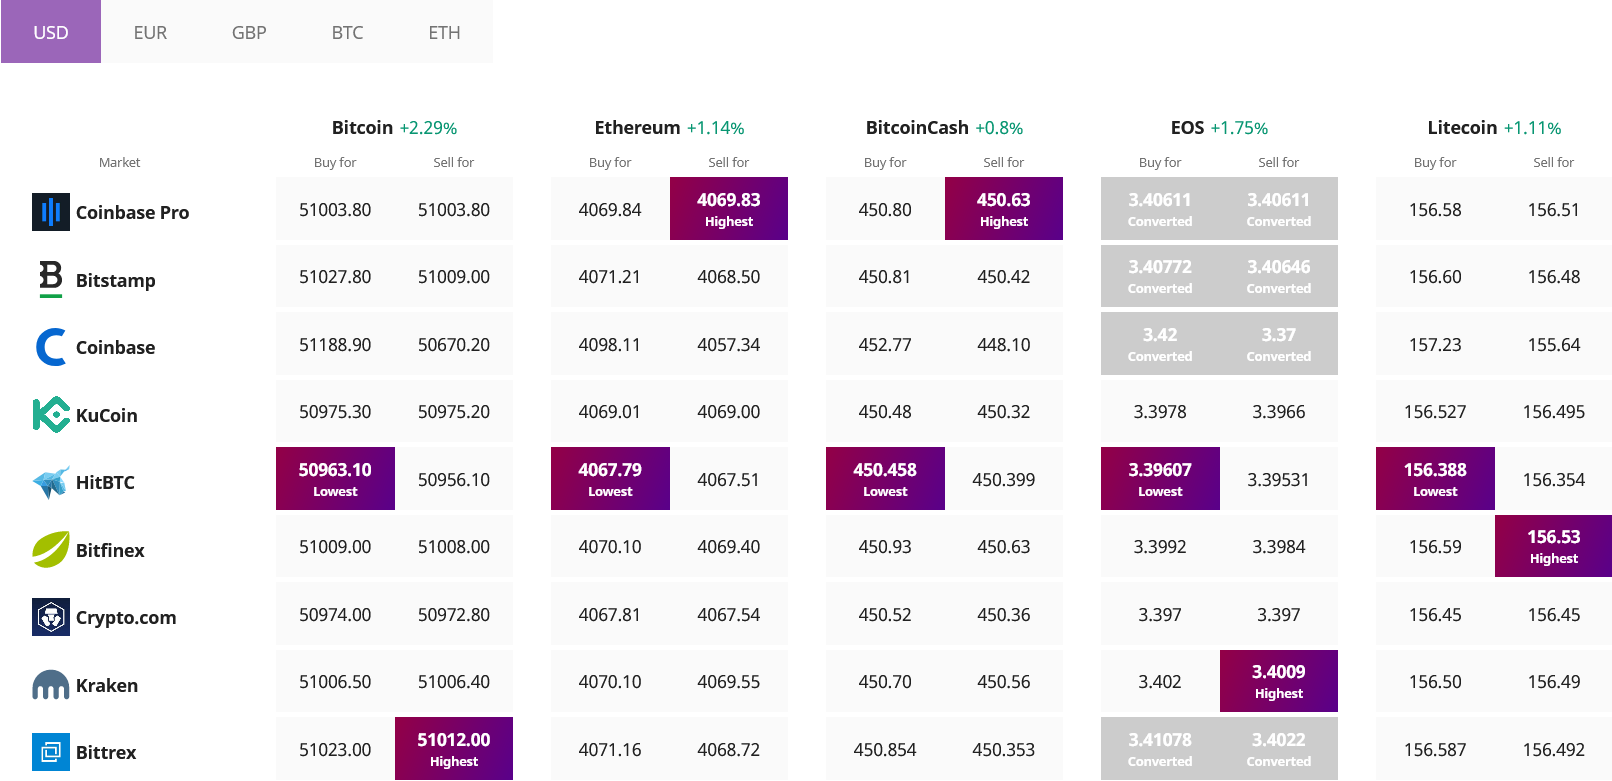Image resolution: width=1612 pixels, height=781 pixels.
Task: Click the Market column header
Action: (119, 162)
